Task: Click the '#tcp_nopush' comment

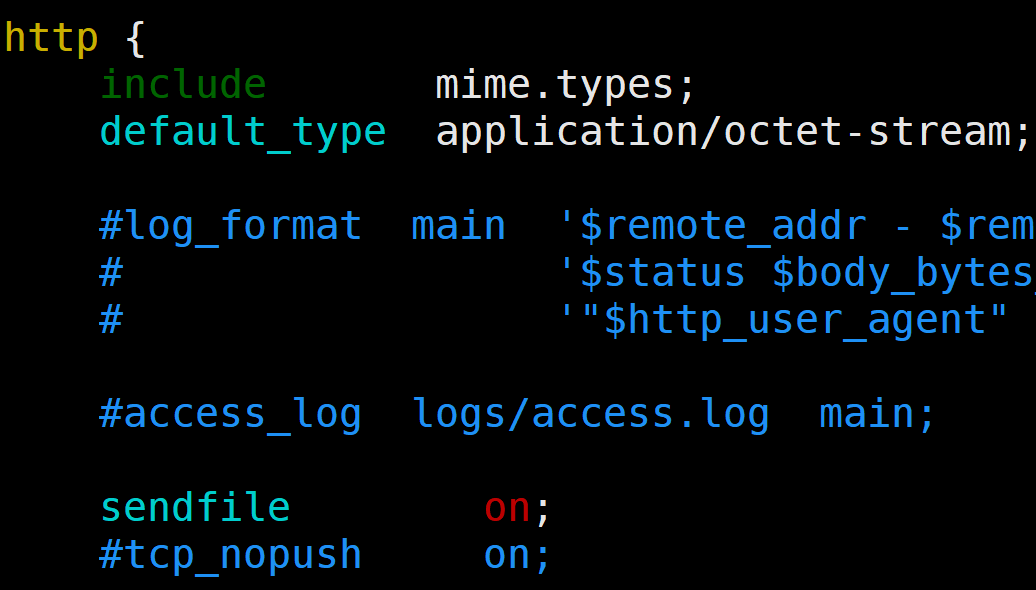Action: [x=230, y=555]
